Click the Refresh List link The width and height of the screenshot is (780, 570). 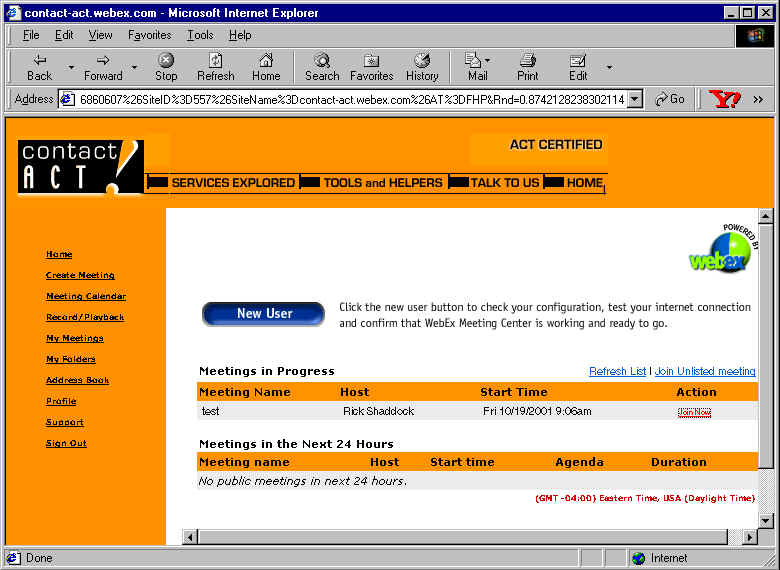tap(617, 371)
